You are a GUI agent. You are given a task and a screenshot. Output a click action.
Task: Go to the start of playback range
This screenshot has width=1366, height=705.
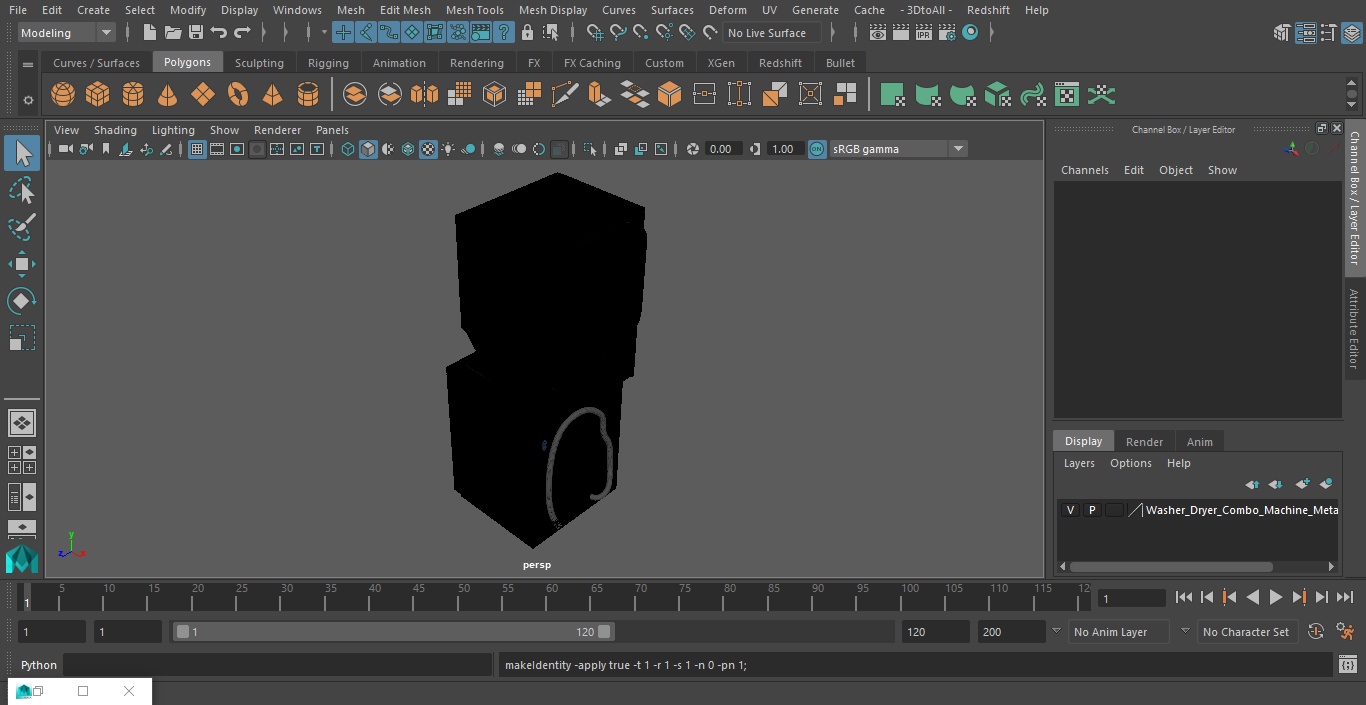click(x=1184, y=597)
